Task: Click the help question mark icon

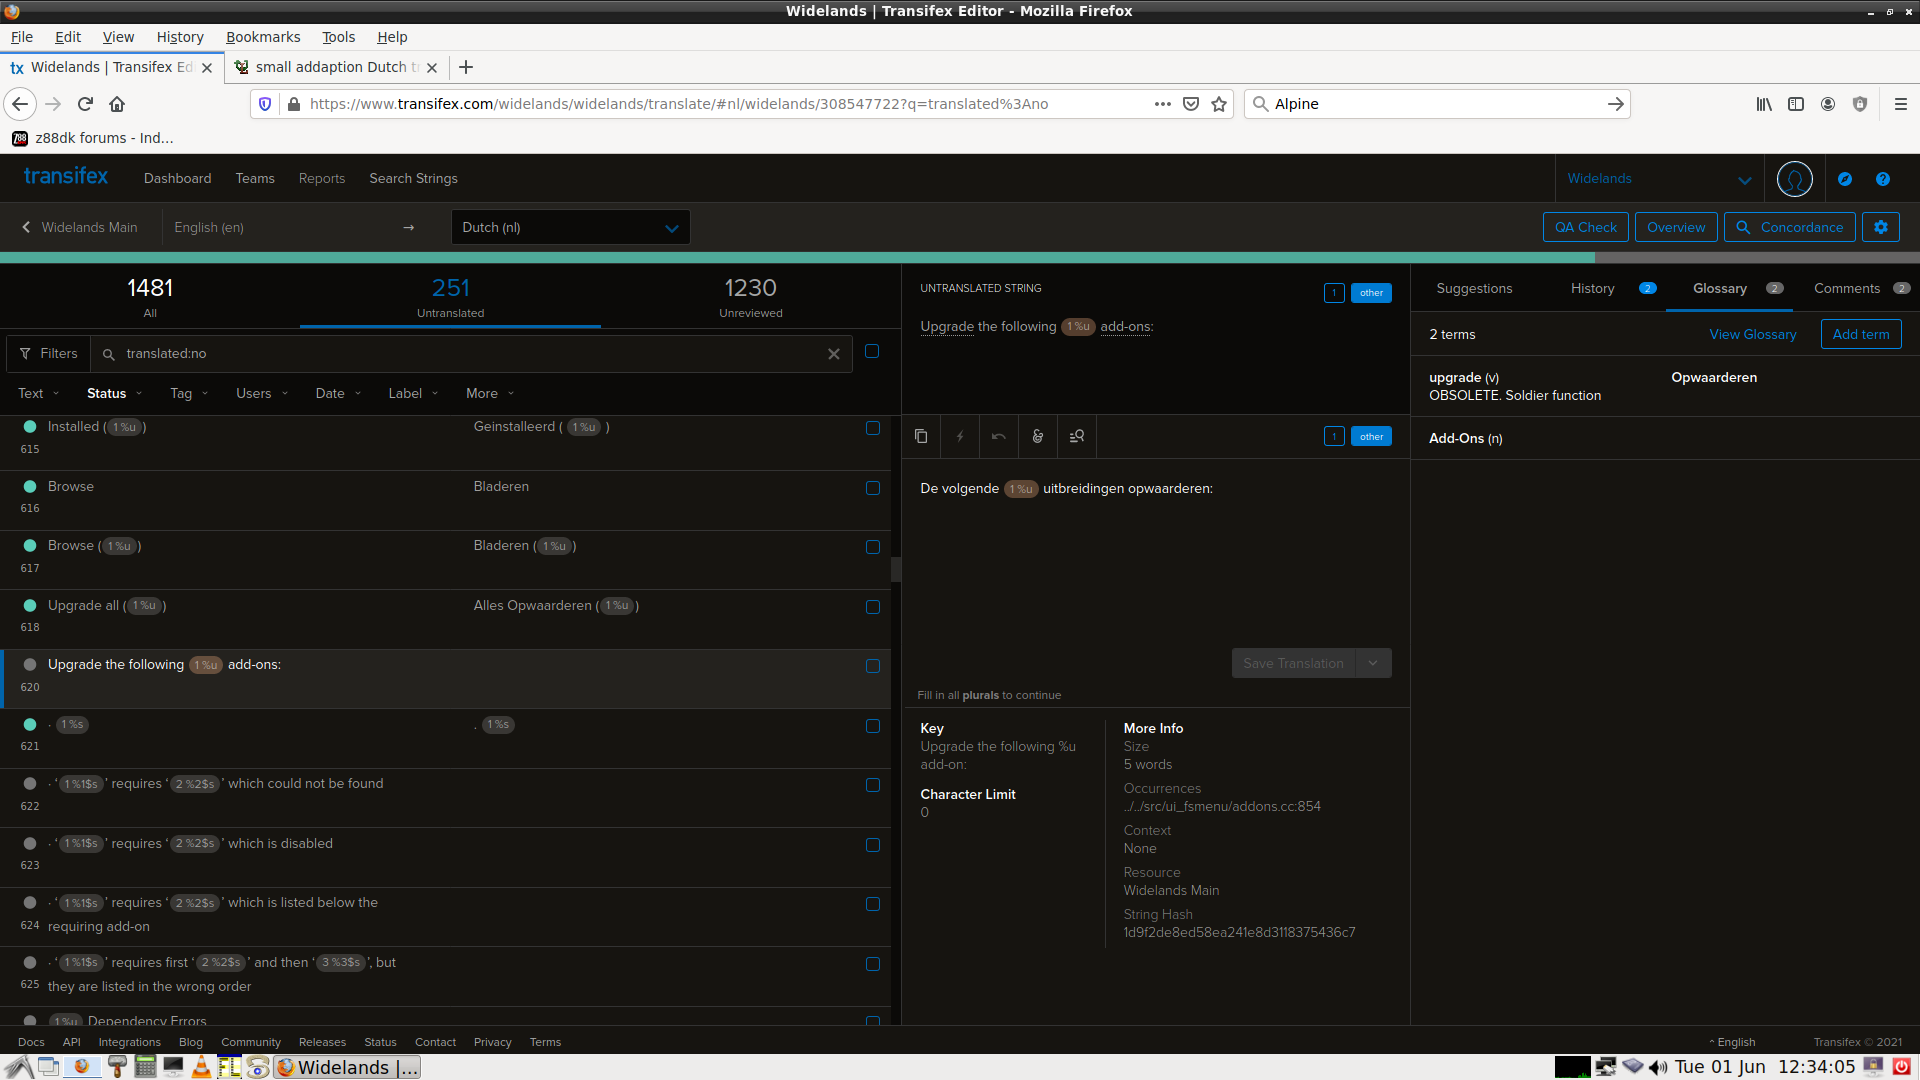Action: (1882, 179)
